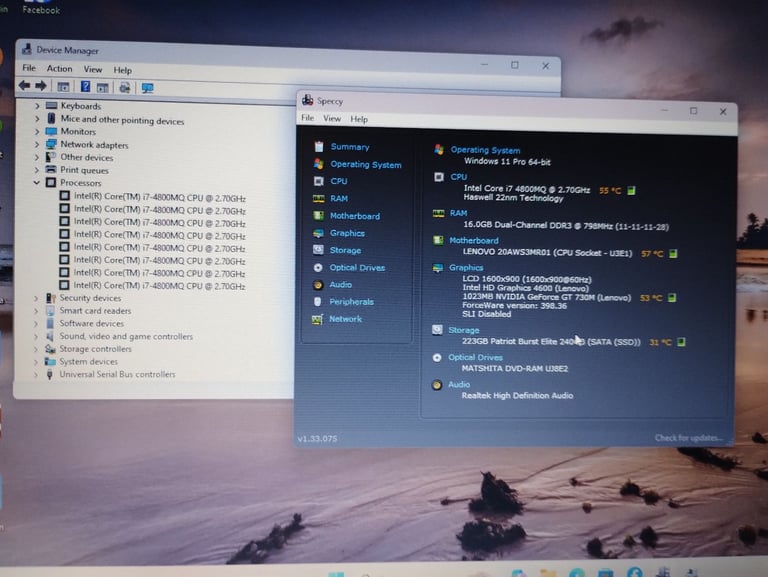
Task: Expand Mice and other pointing devices
Action: 37,119
